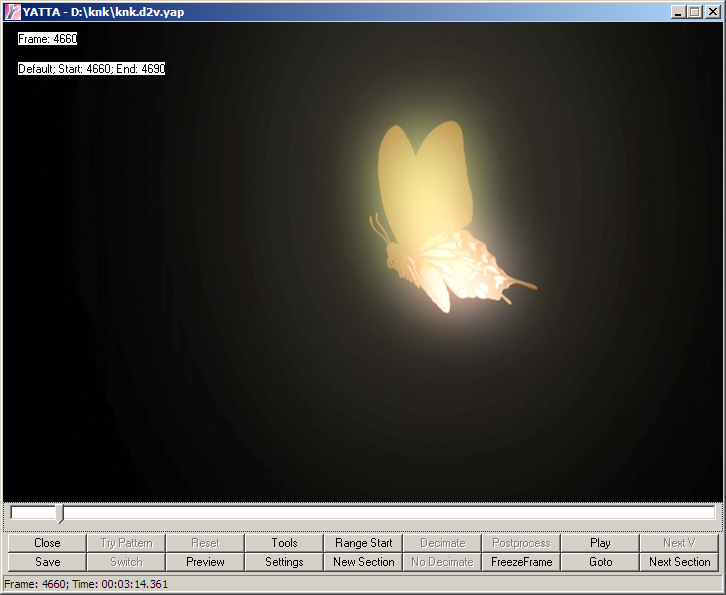Screen dimensions: 726x595
Task: Open the Settings dialog
Action: pos(284,562)
